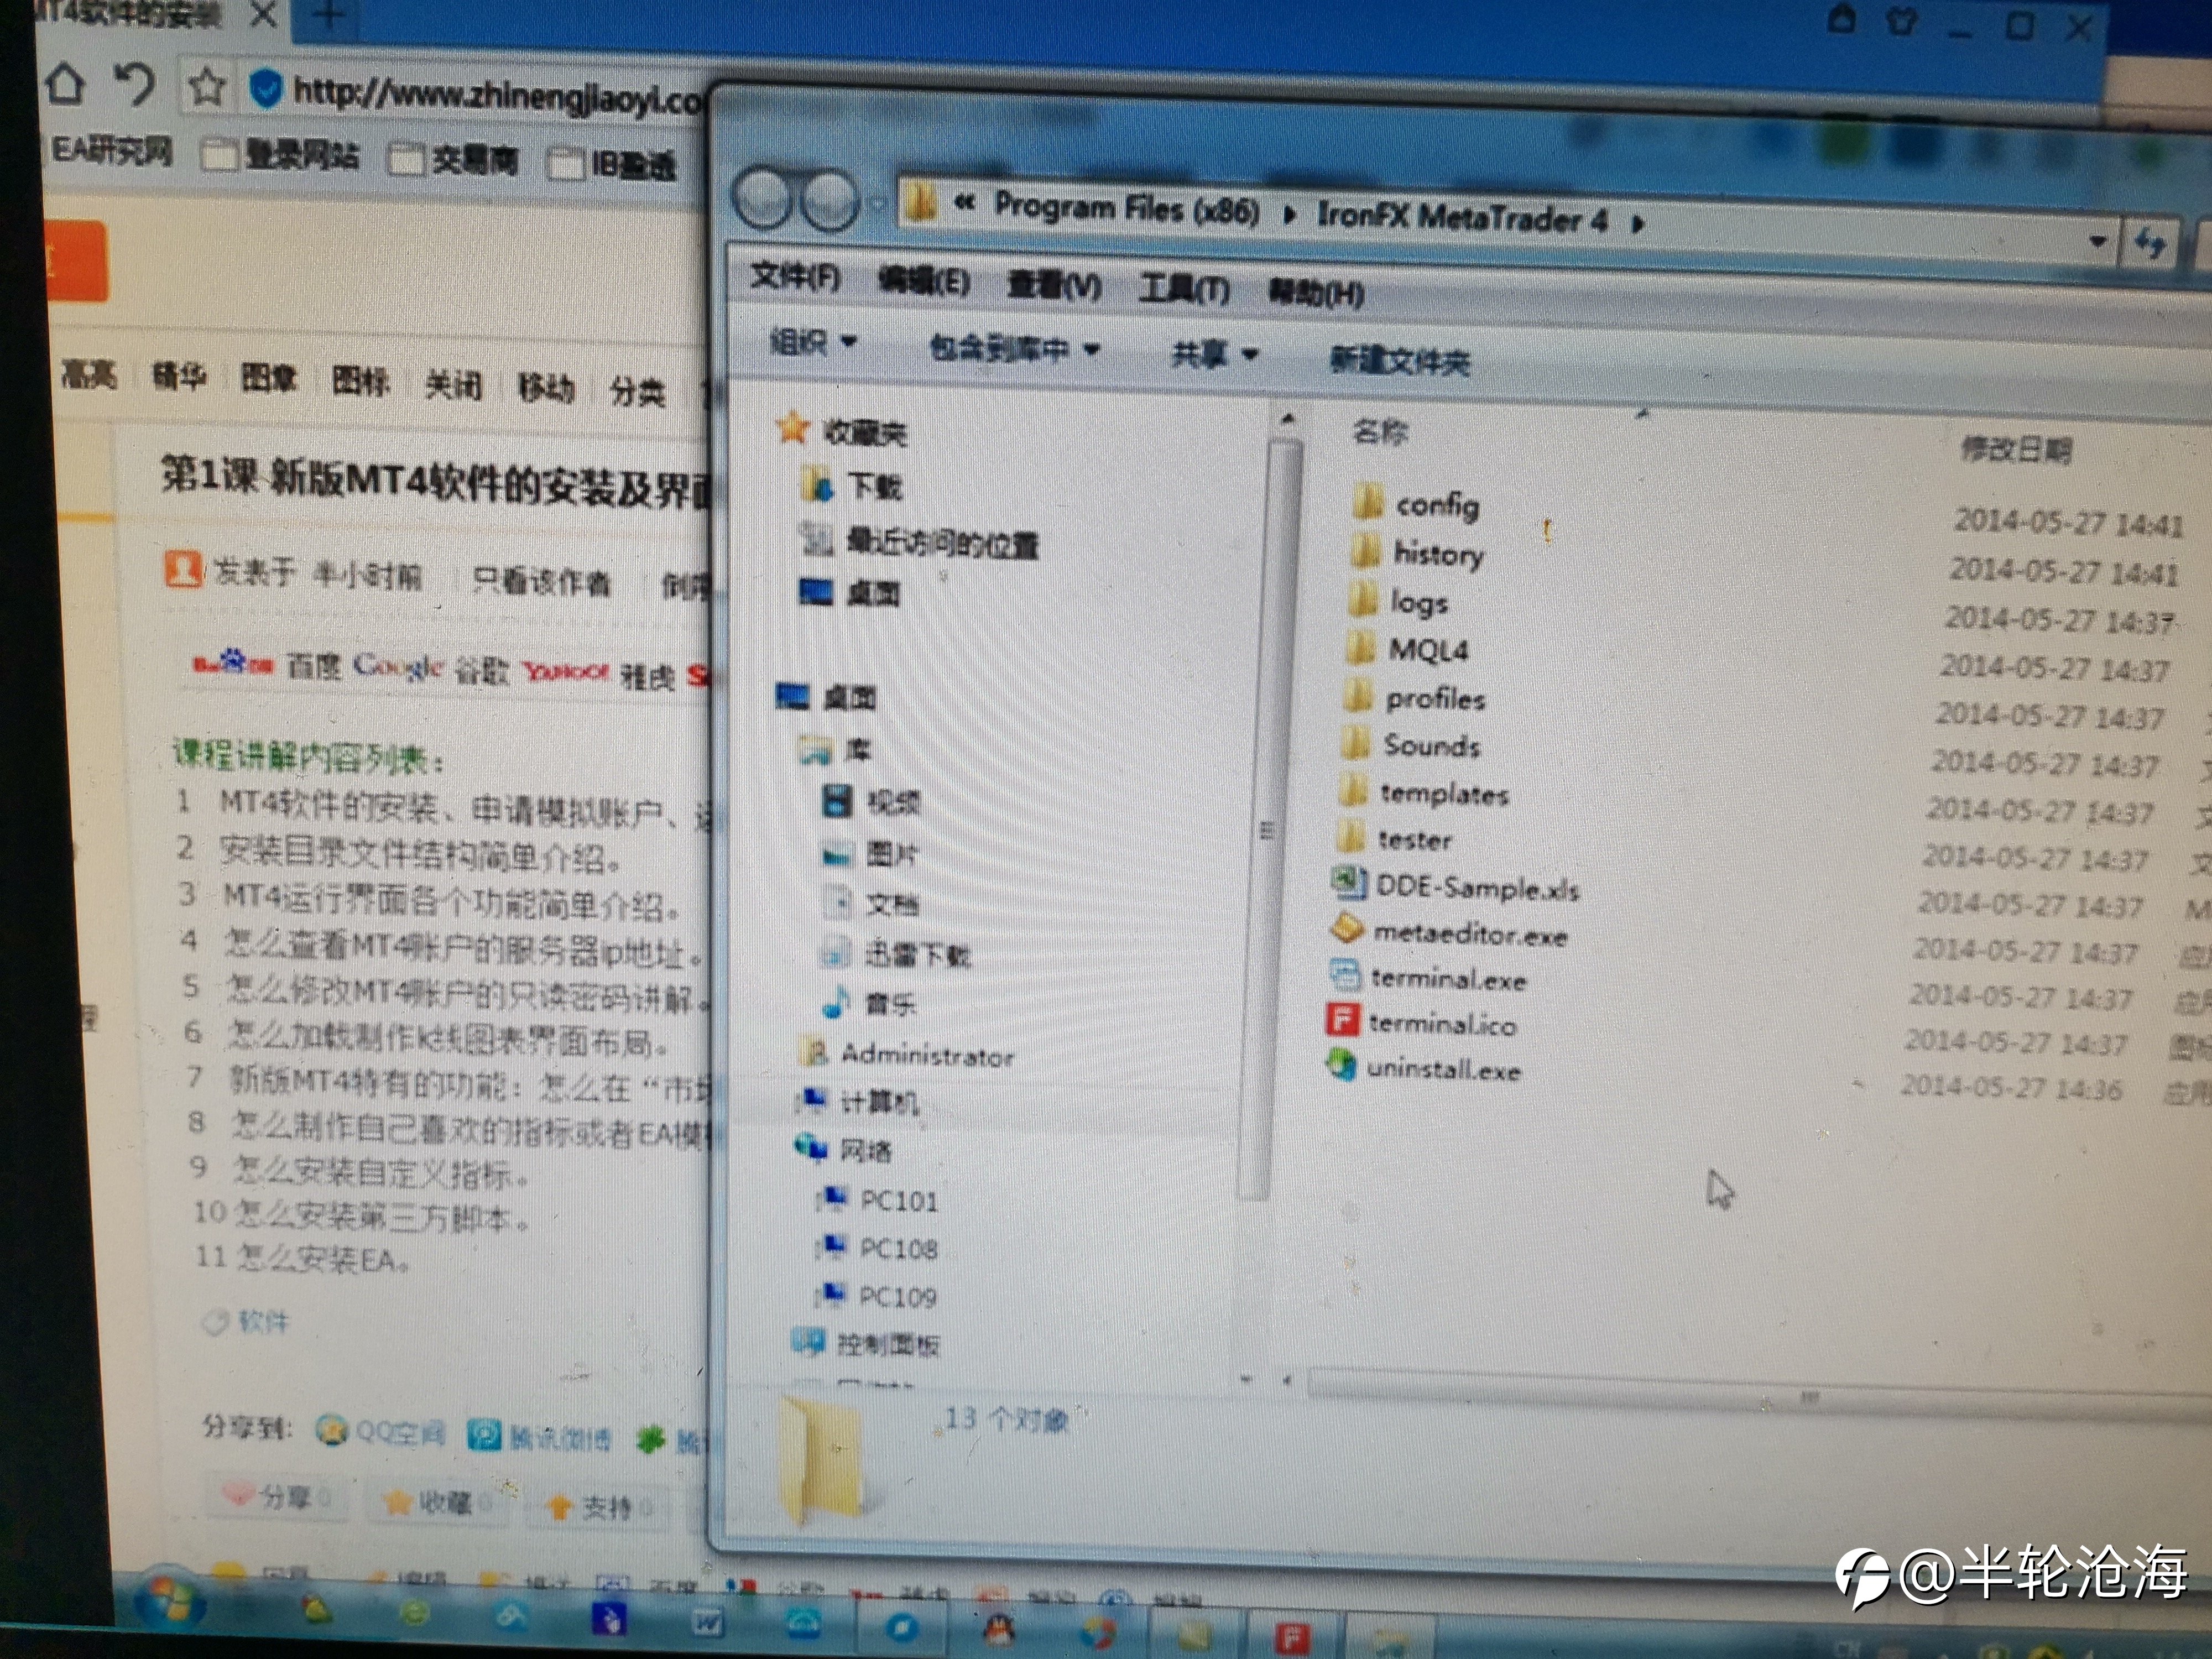Click the red F icon on taskbar
Screen dimensions: 2212x1659
1291,1638
